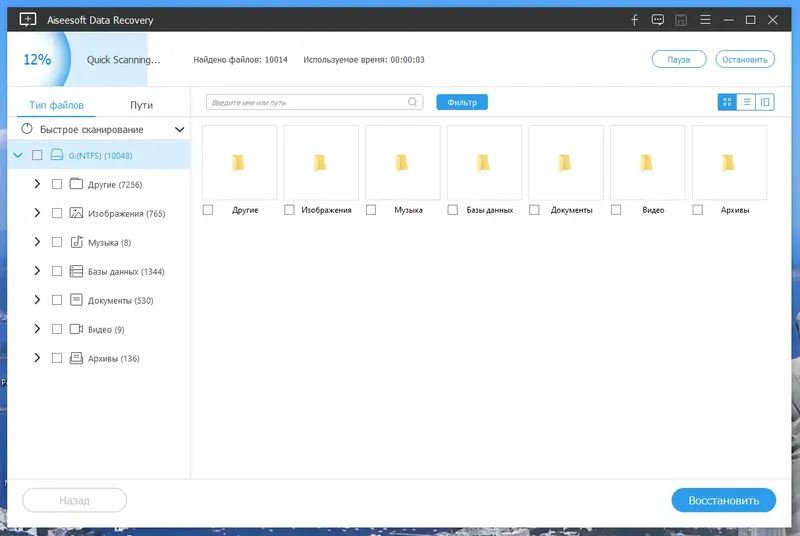
Task: Click the Документы icon in sidebar
Action: [x=76, y=300]
